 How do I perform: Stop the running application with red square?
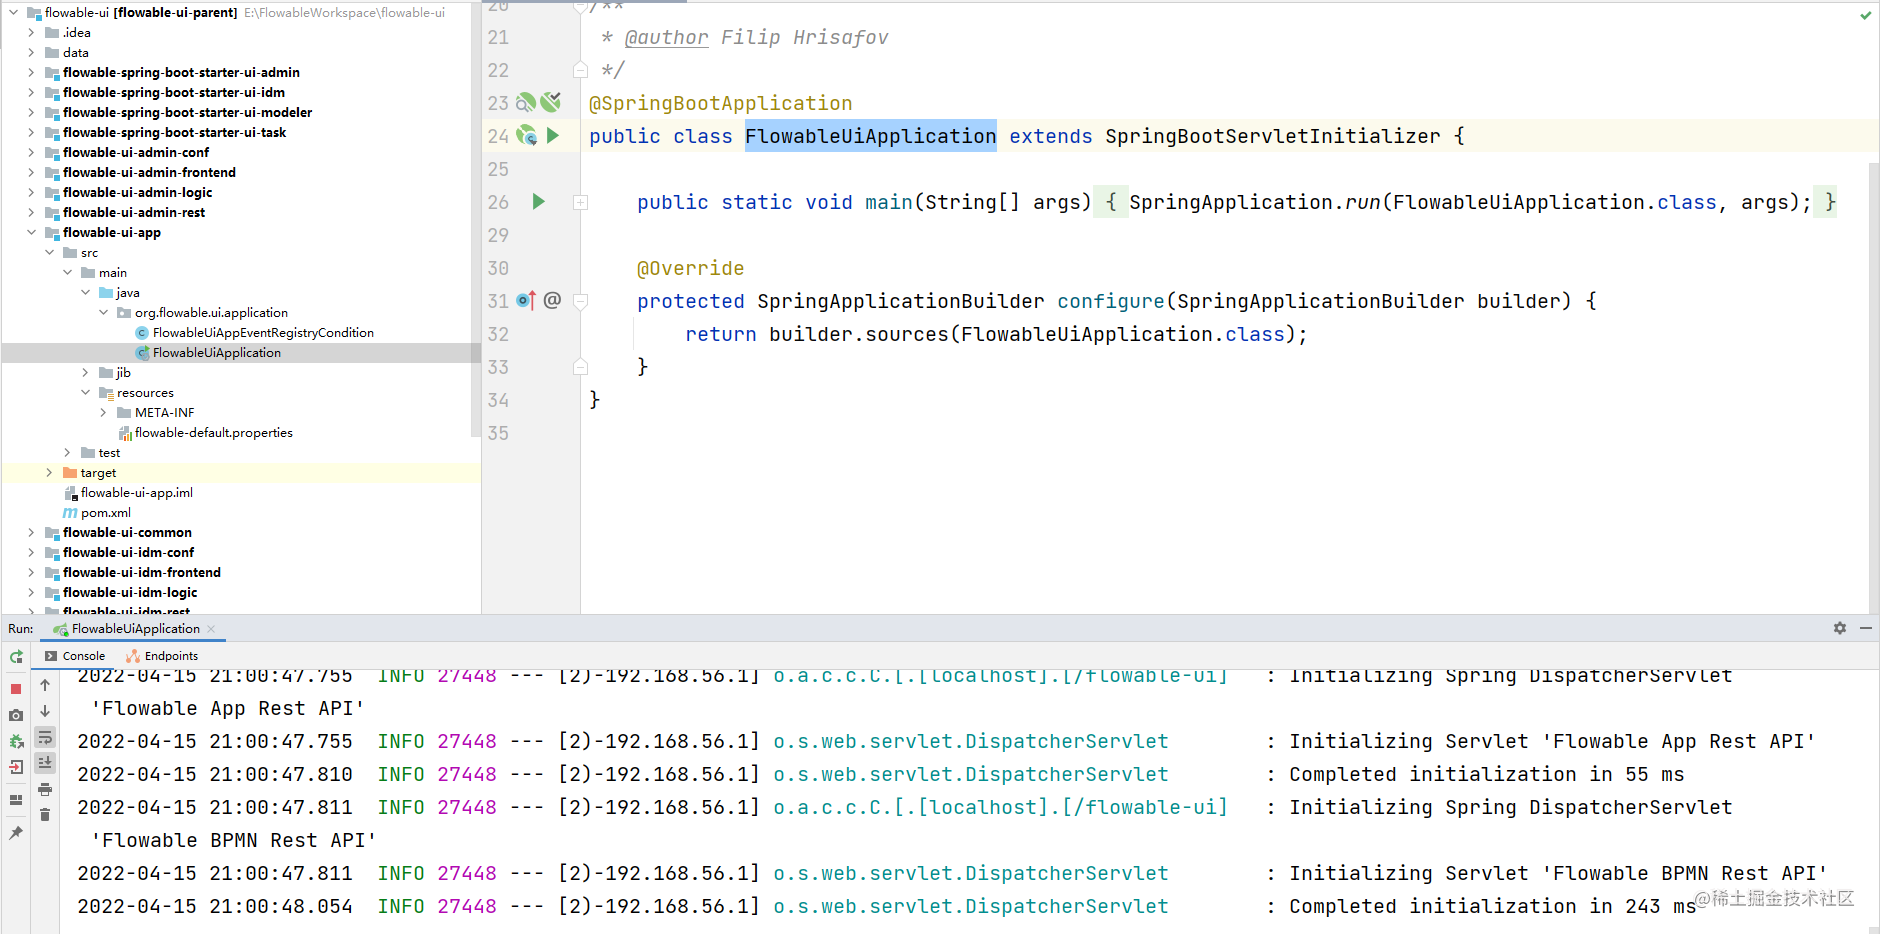click(x=16, y=689)
